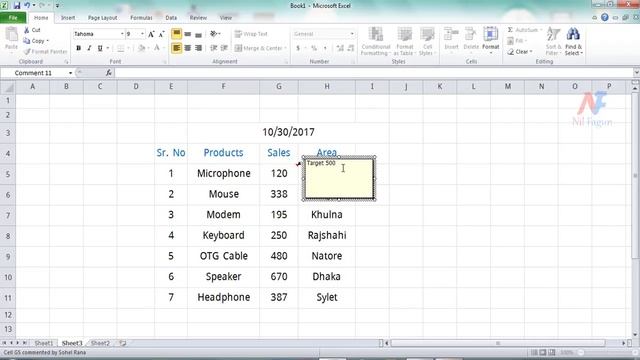The image size is (640, 360).
Task: Open the File tab
Action: tap(13, 18)
